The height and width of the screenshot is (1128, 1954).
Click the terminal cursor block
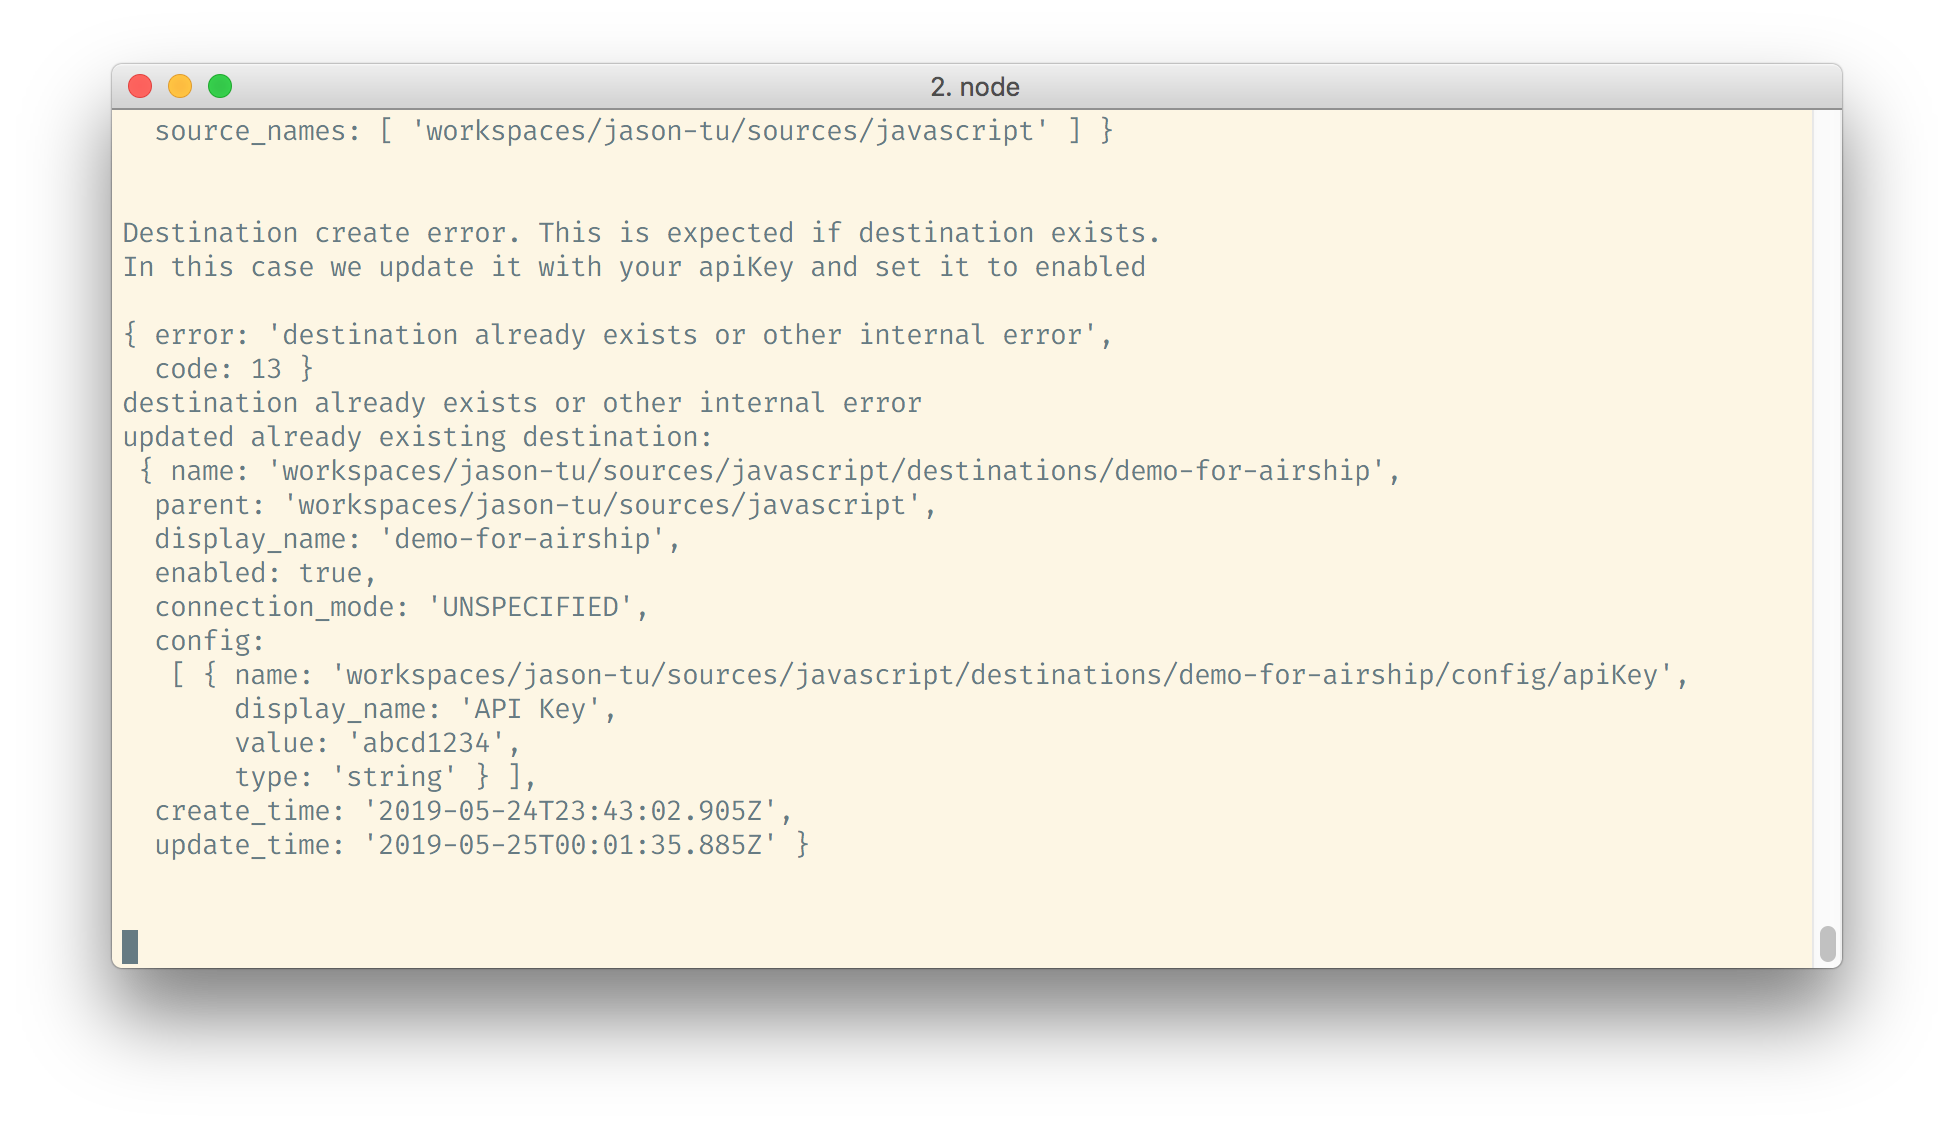[x=130, y=946]
